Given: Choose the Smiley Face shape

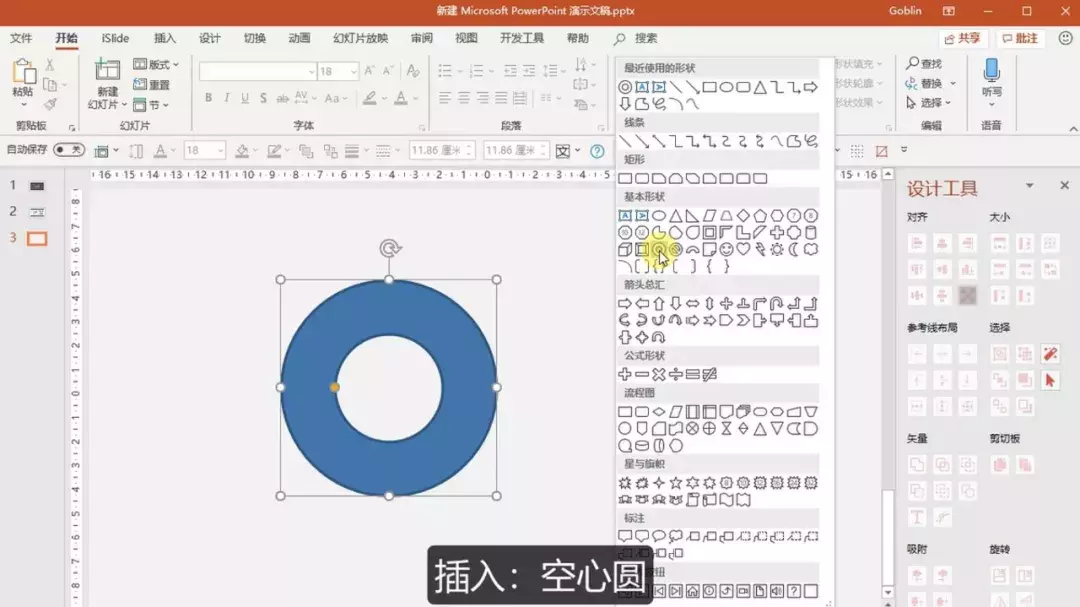Looking at the screenshot, I should point(726,249).
